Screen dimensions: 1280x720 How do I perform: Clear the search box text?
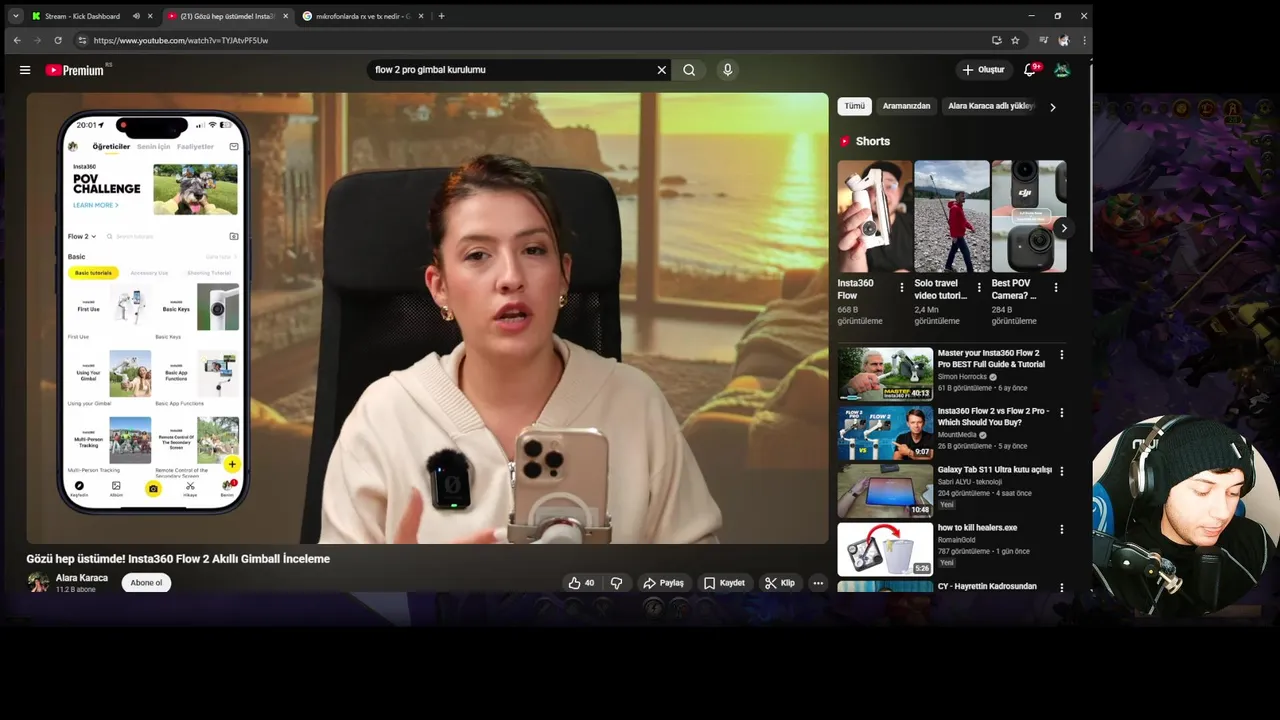pos(661,70)
